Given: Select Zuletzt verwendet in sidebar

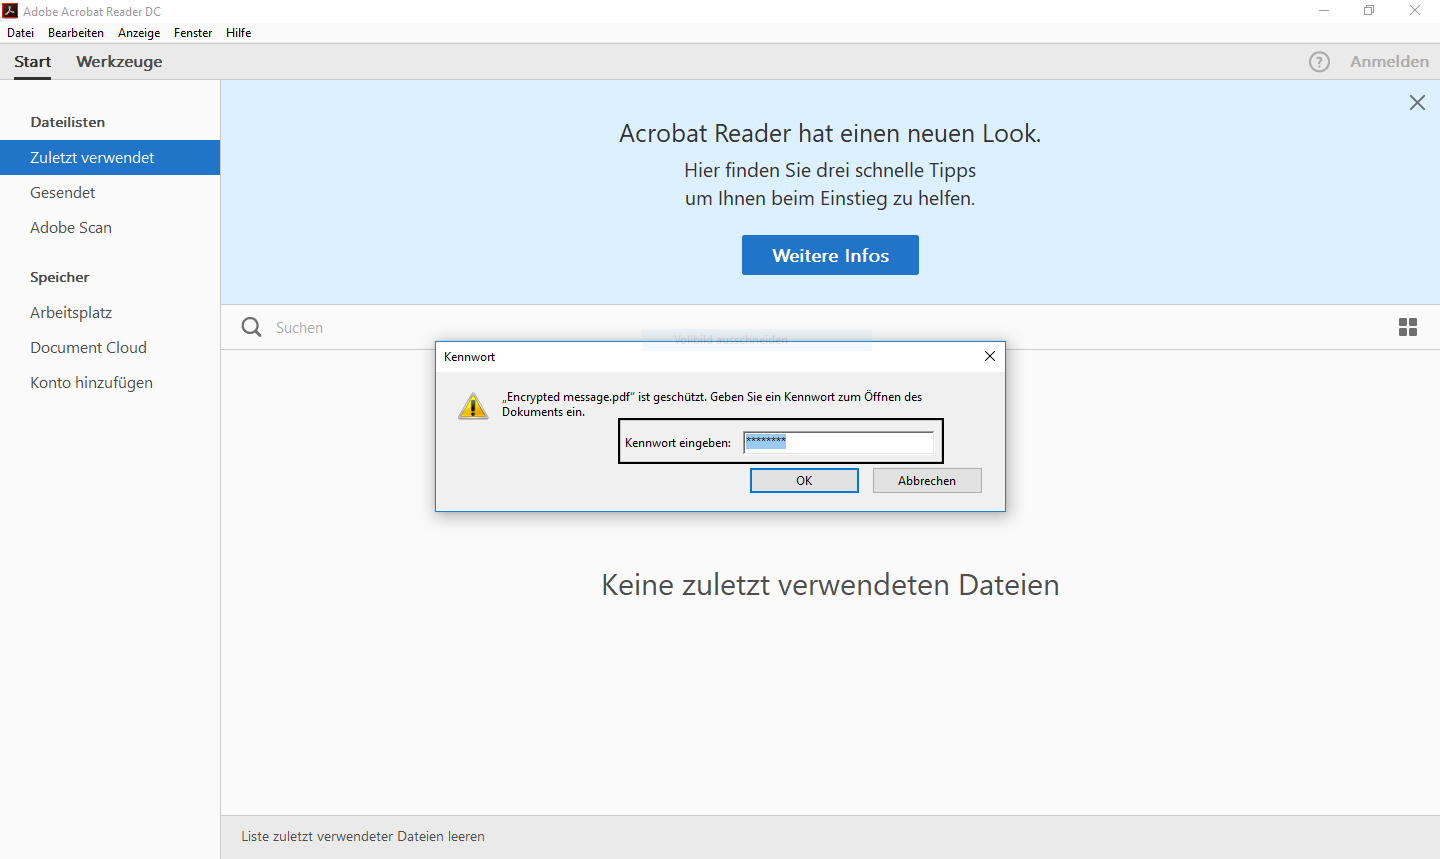Looking at the screenshot, I should coord(110,157).
